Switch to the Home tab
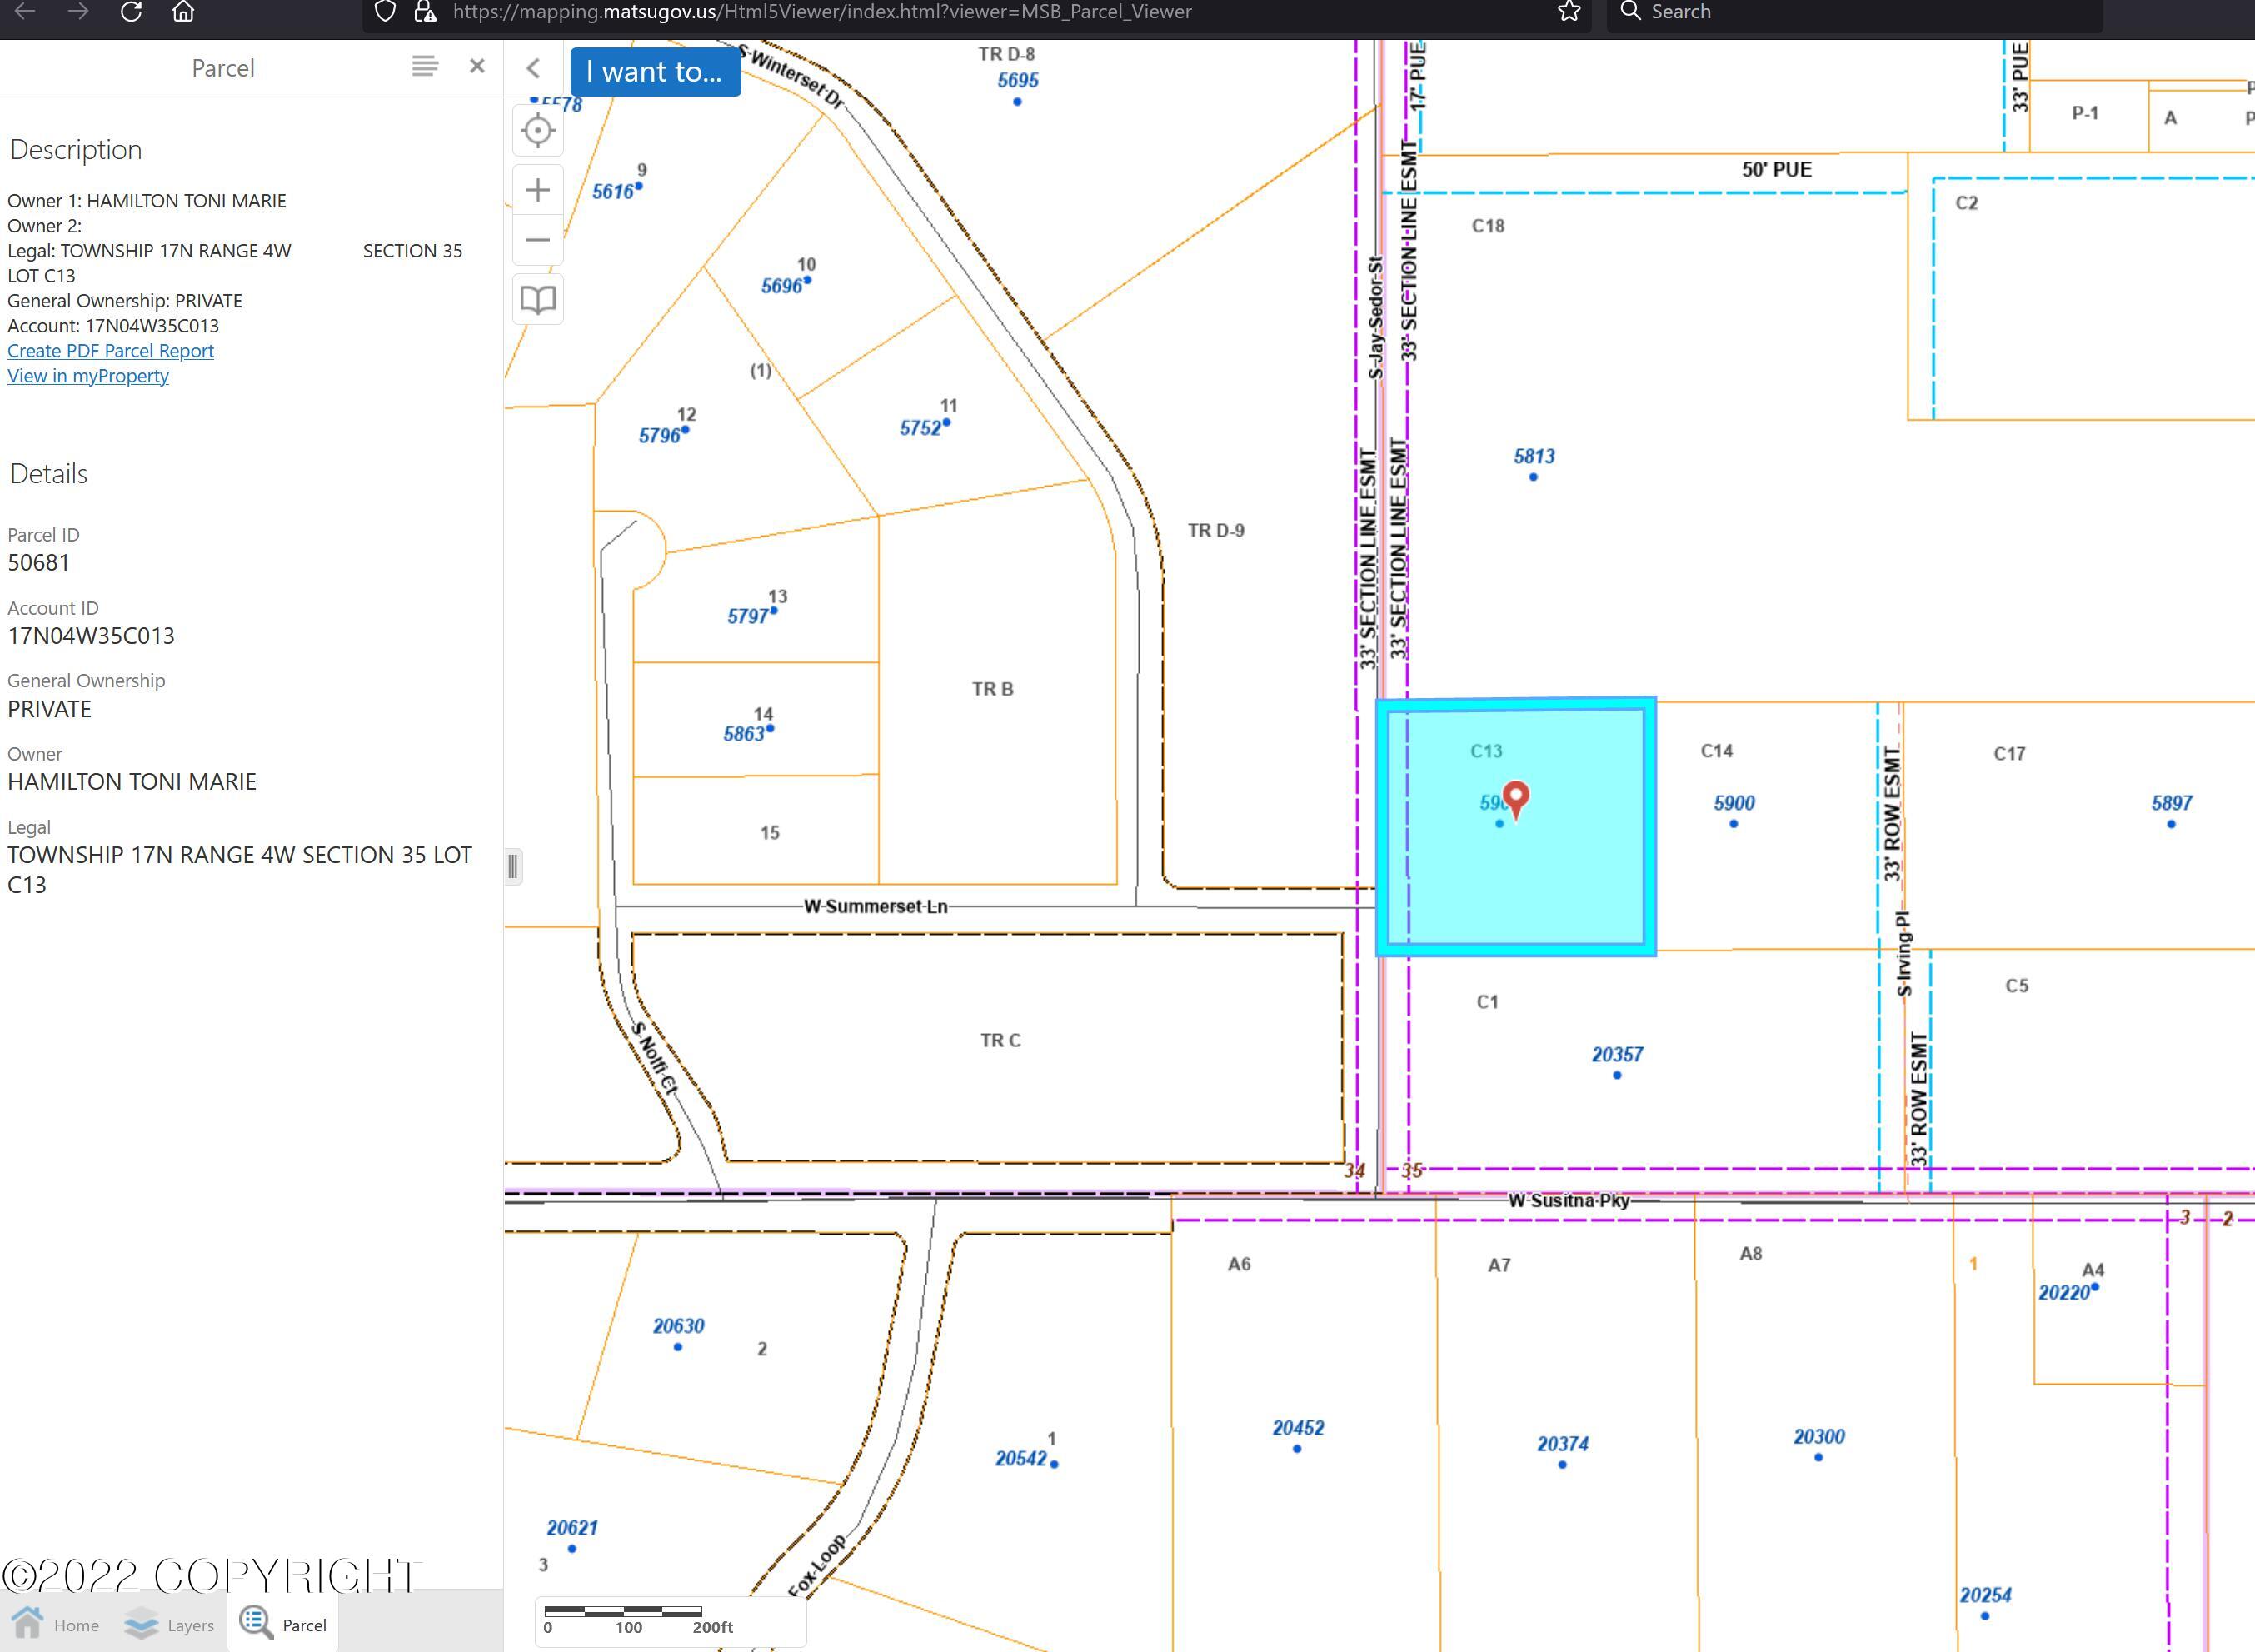The width and height of the screenshot is (2255, 1652). (56, 1624)
